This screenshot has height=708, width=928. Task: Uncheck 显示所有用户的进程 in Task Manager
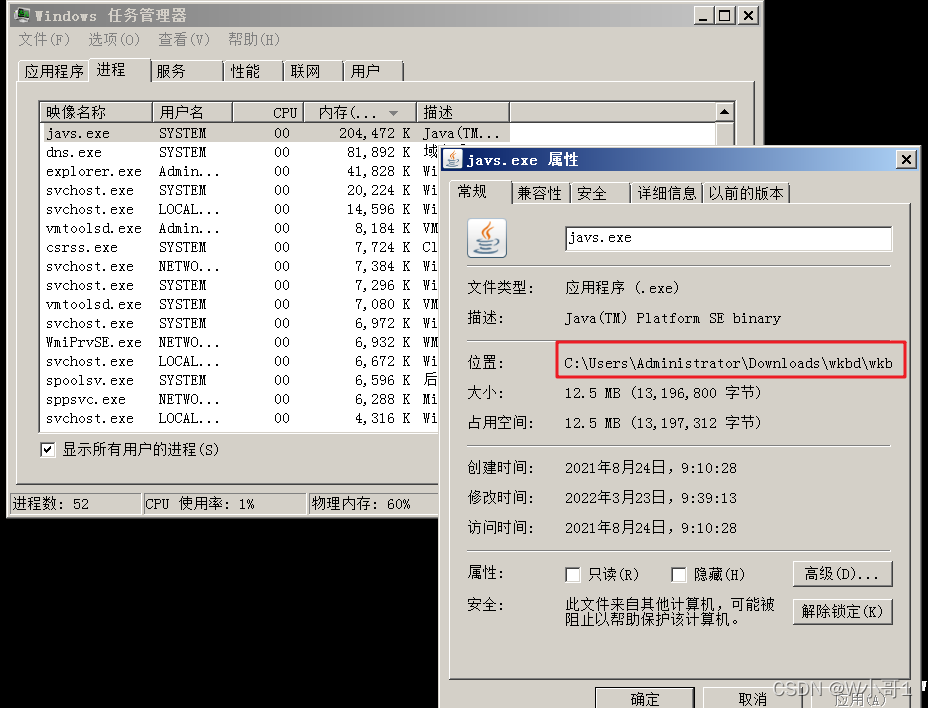click(46, 448)
